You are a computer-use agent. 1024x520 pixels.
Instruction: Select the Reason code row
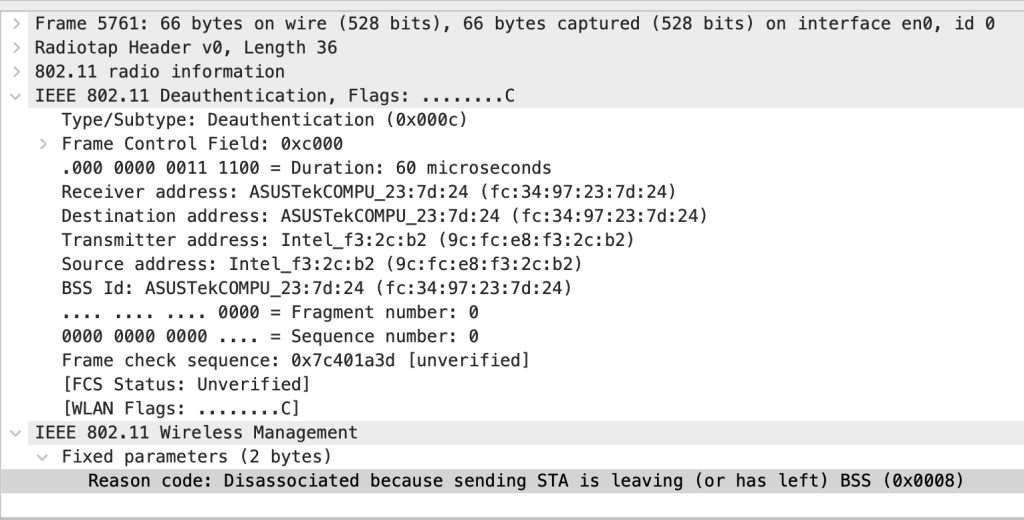pos(525,481)
